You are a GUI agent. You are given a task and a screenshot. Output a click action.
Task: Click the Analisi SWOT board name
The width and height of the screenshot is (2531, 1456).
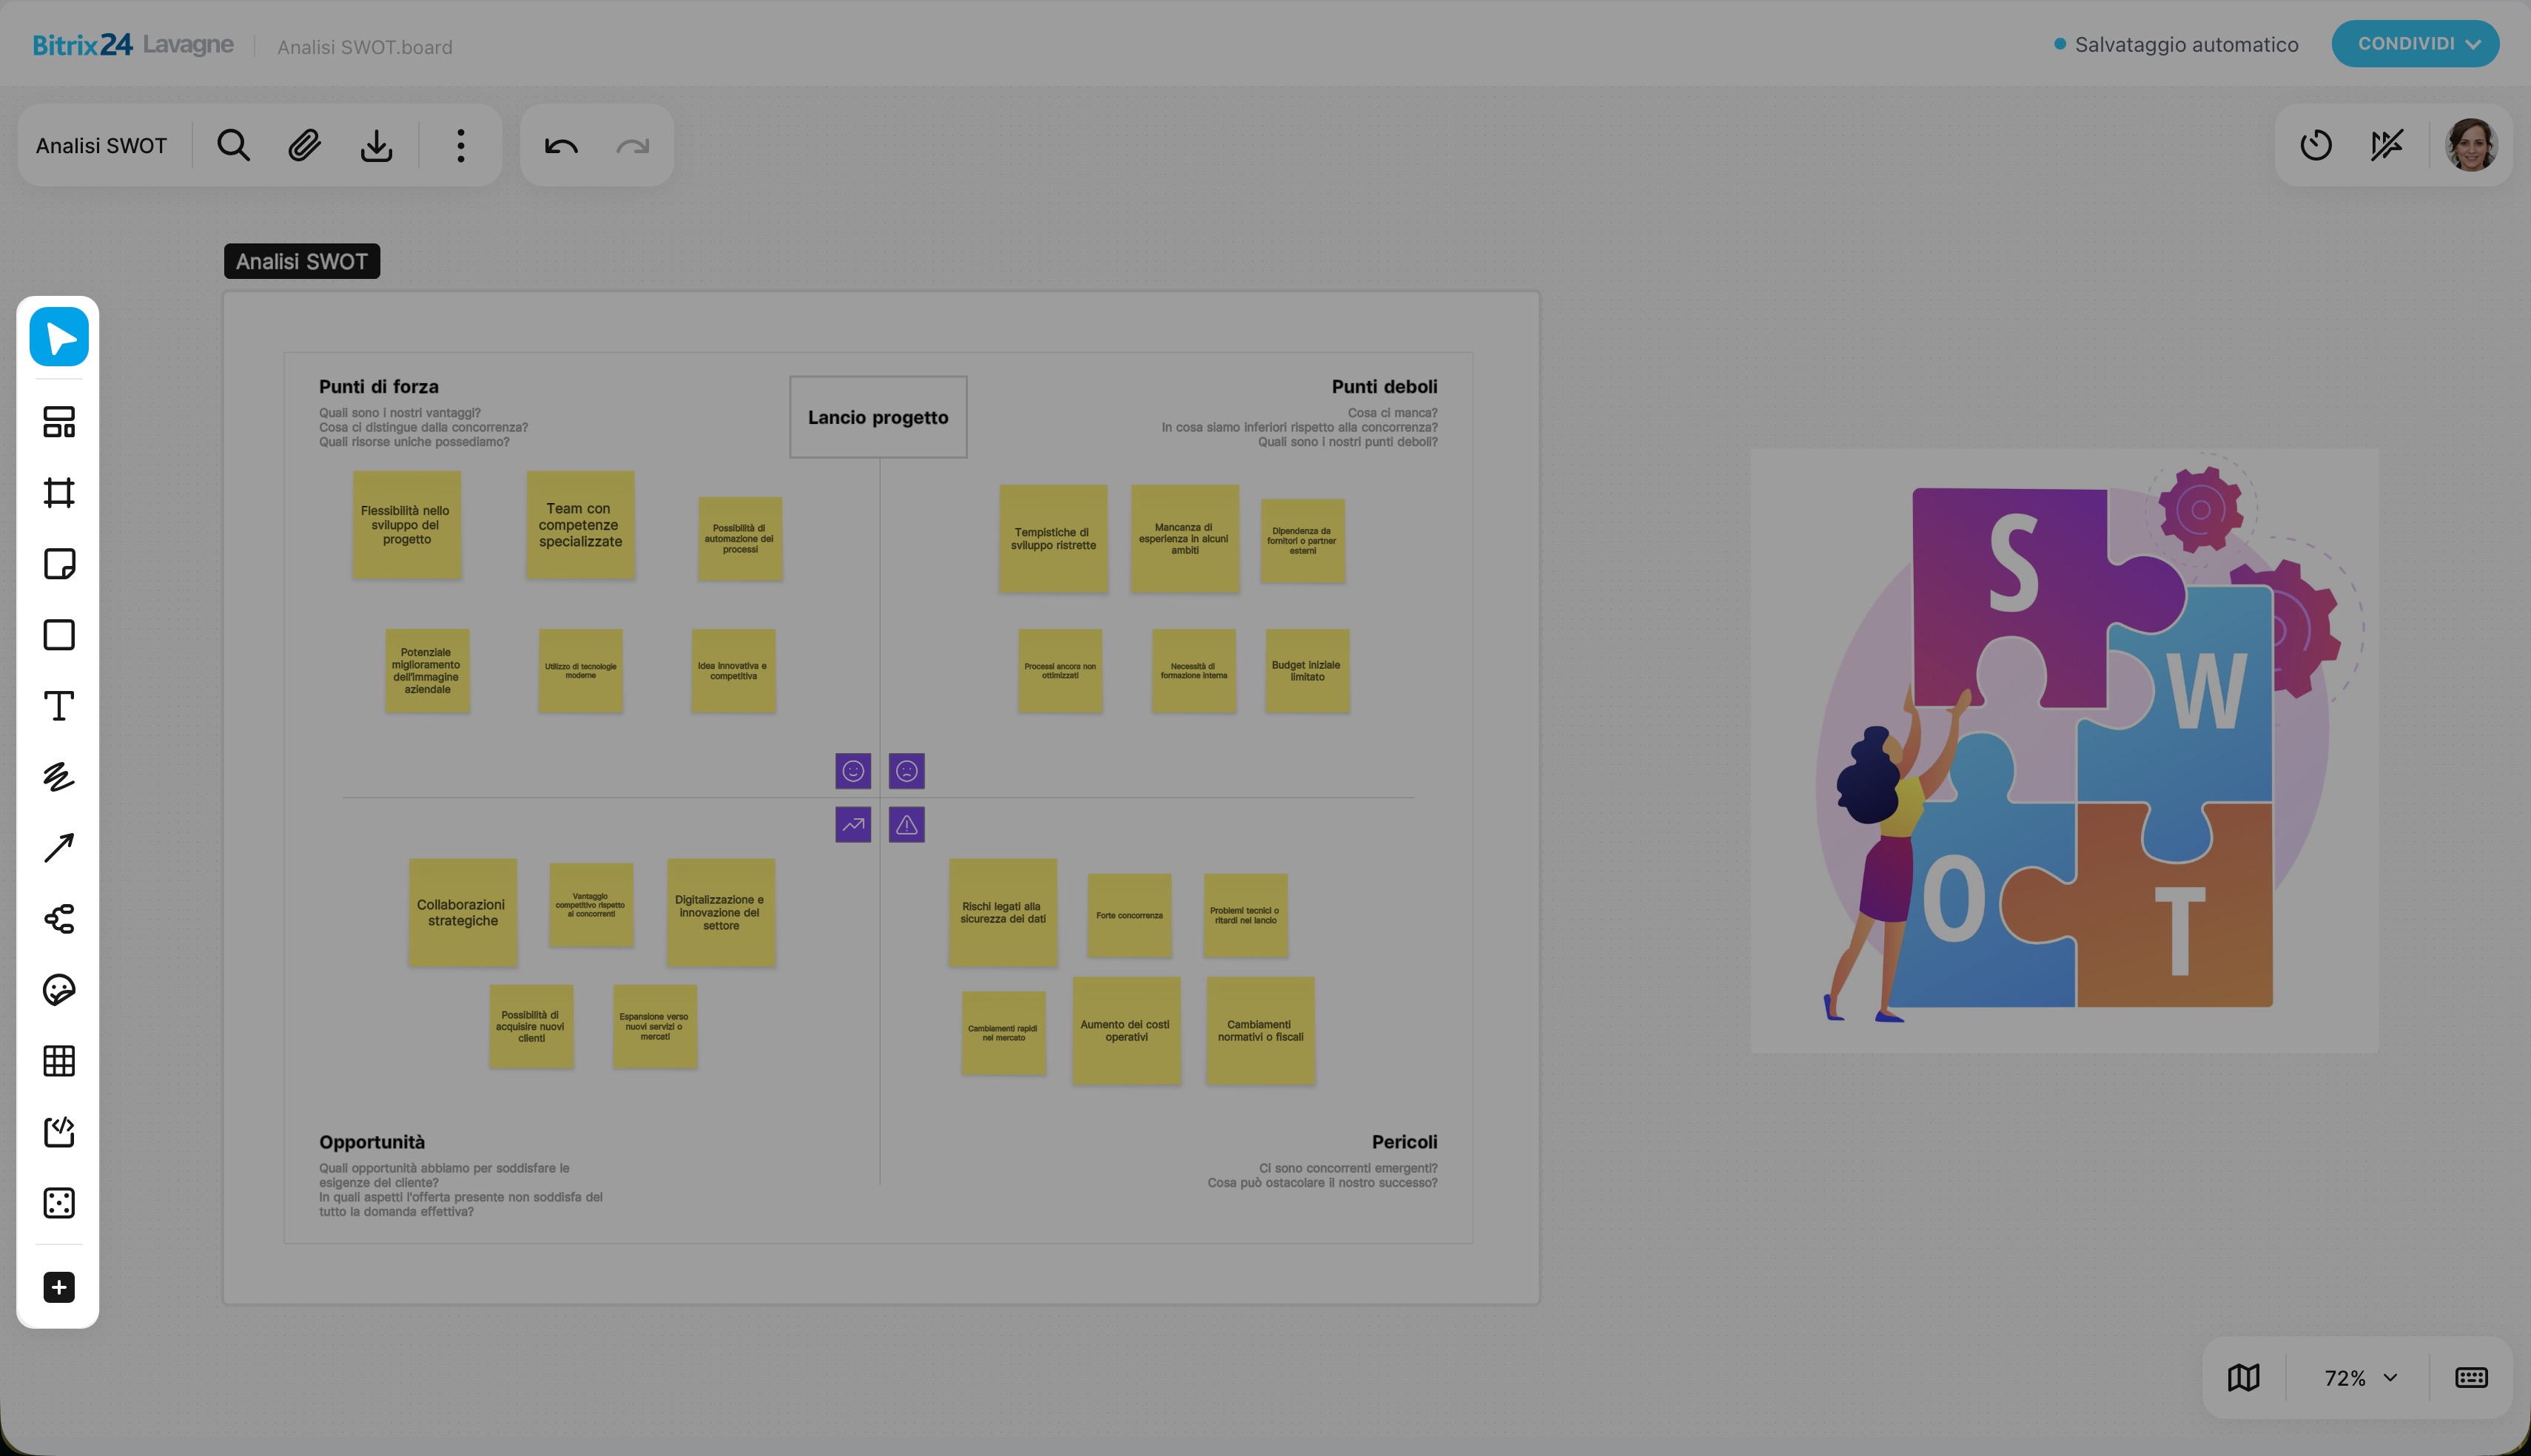coord(101,146)
